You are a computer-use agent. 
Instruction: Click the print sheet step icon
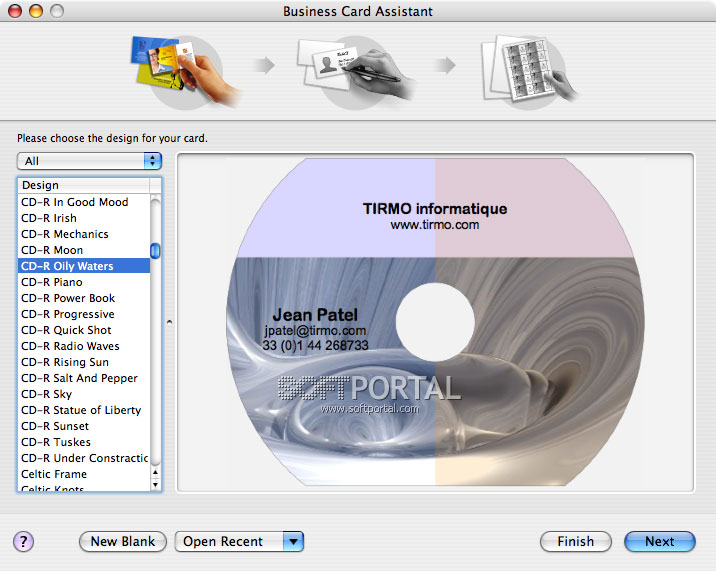[x=530, y=71]
